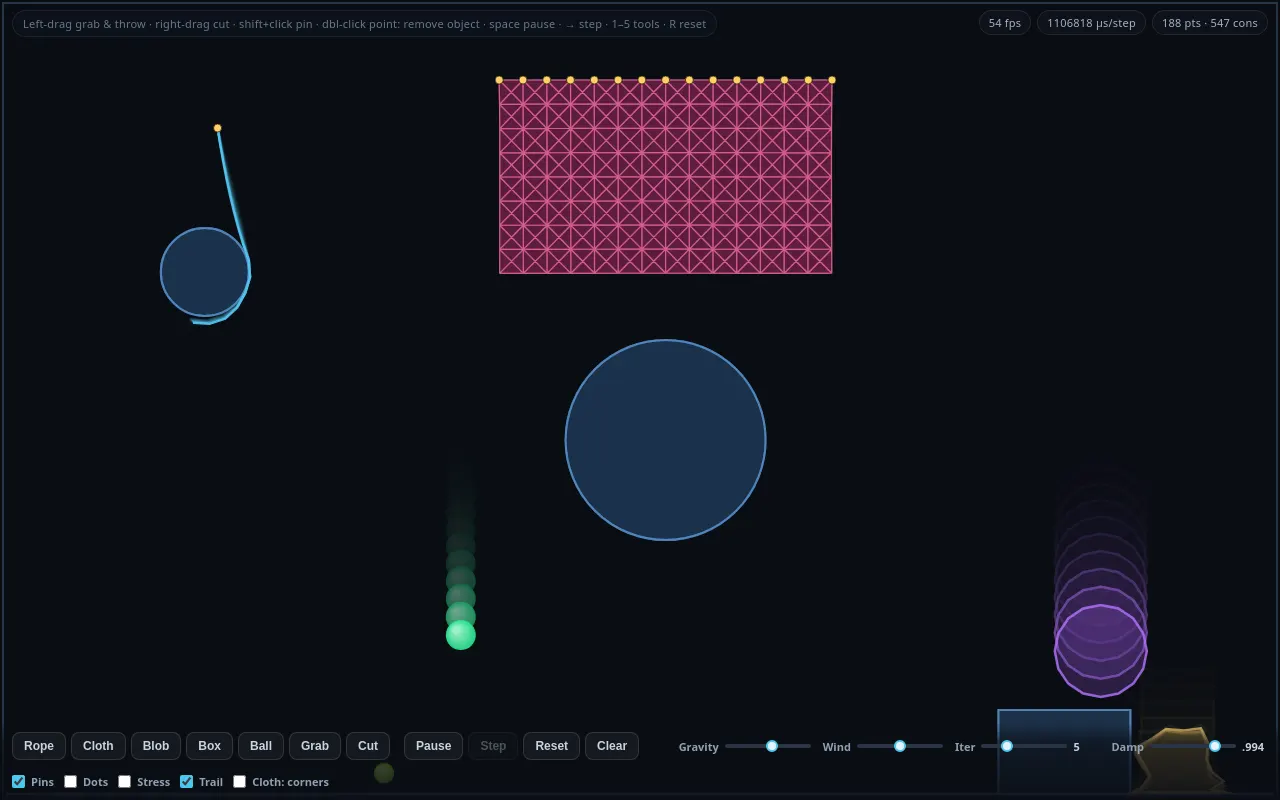Select the Rope tool button
1280x800 pixels.
pyautogui.click(x=39, y=746)
